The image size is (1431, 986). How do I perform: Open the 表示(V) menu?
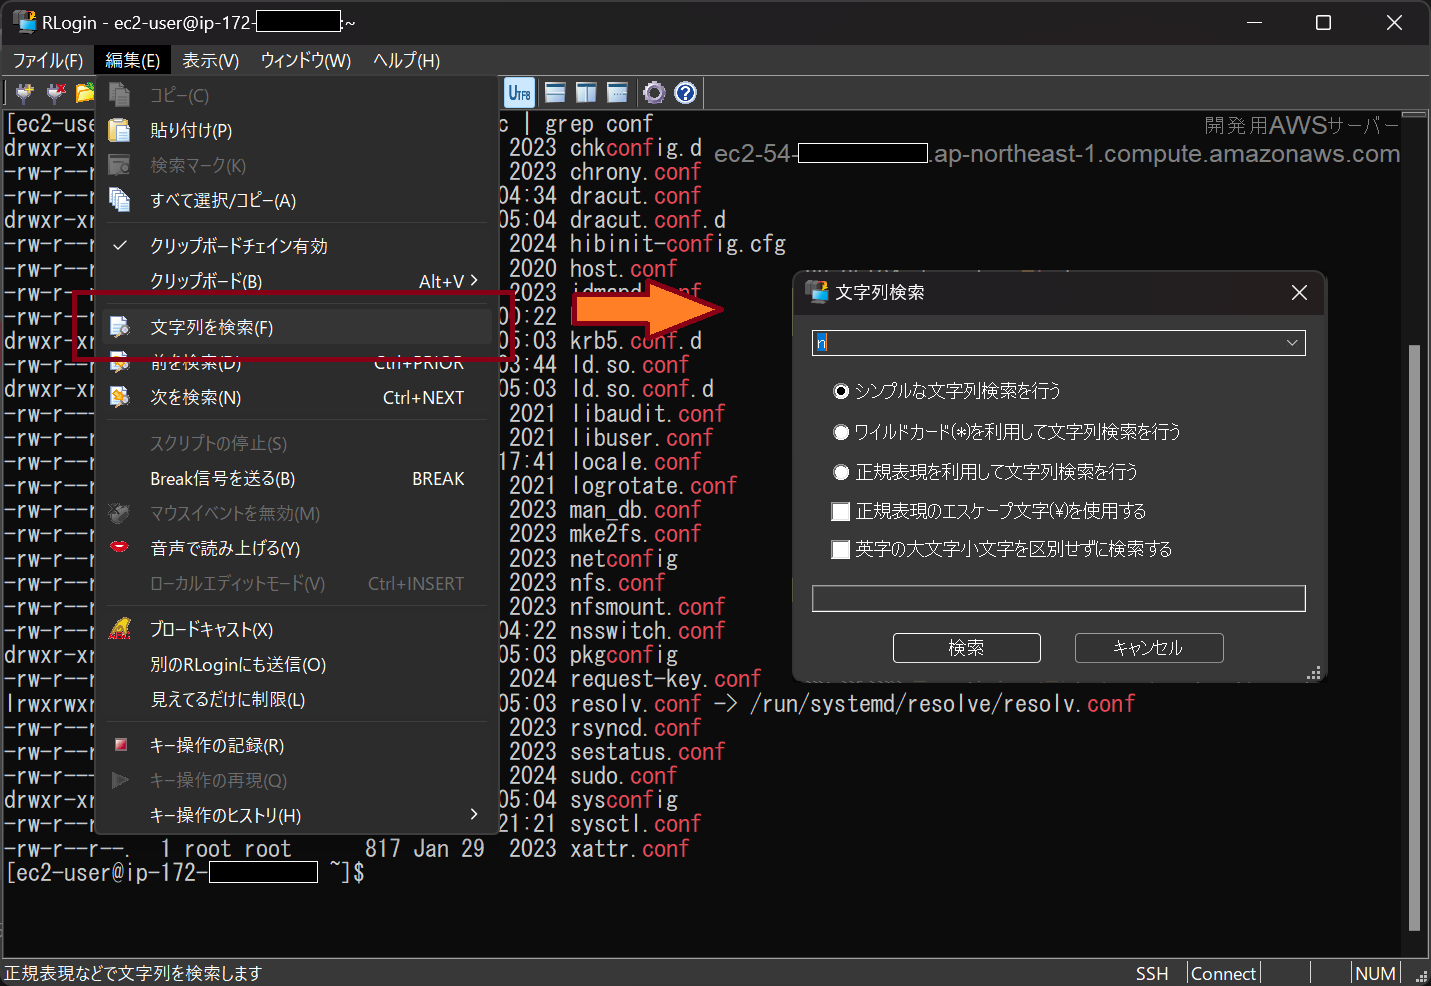click(x=210, y=60)
